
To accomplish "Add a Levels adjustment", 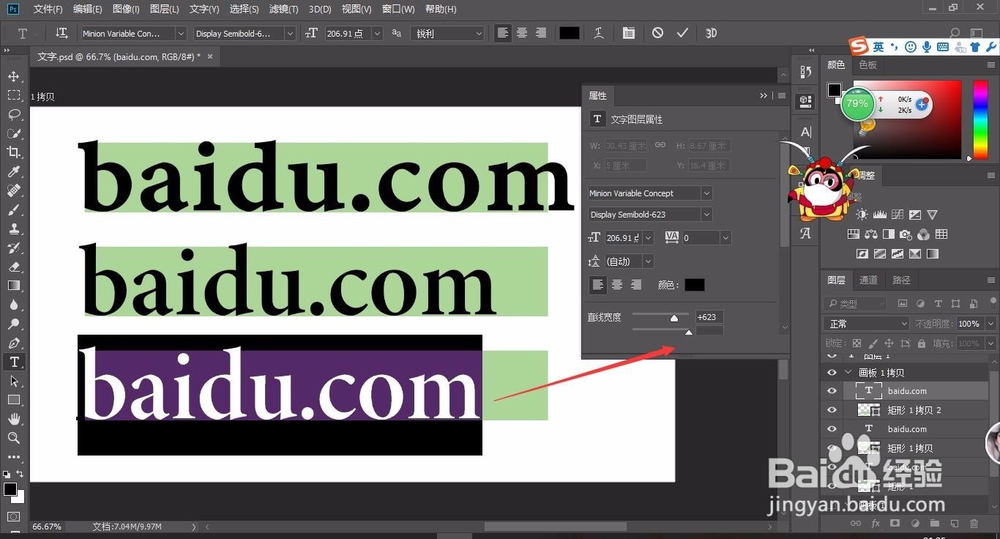I will [x=879, y=215].
